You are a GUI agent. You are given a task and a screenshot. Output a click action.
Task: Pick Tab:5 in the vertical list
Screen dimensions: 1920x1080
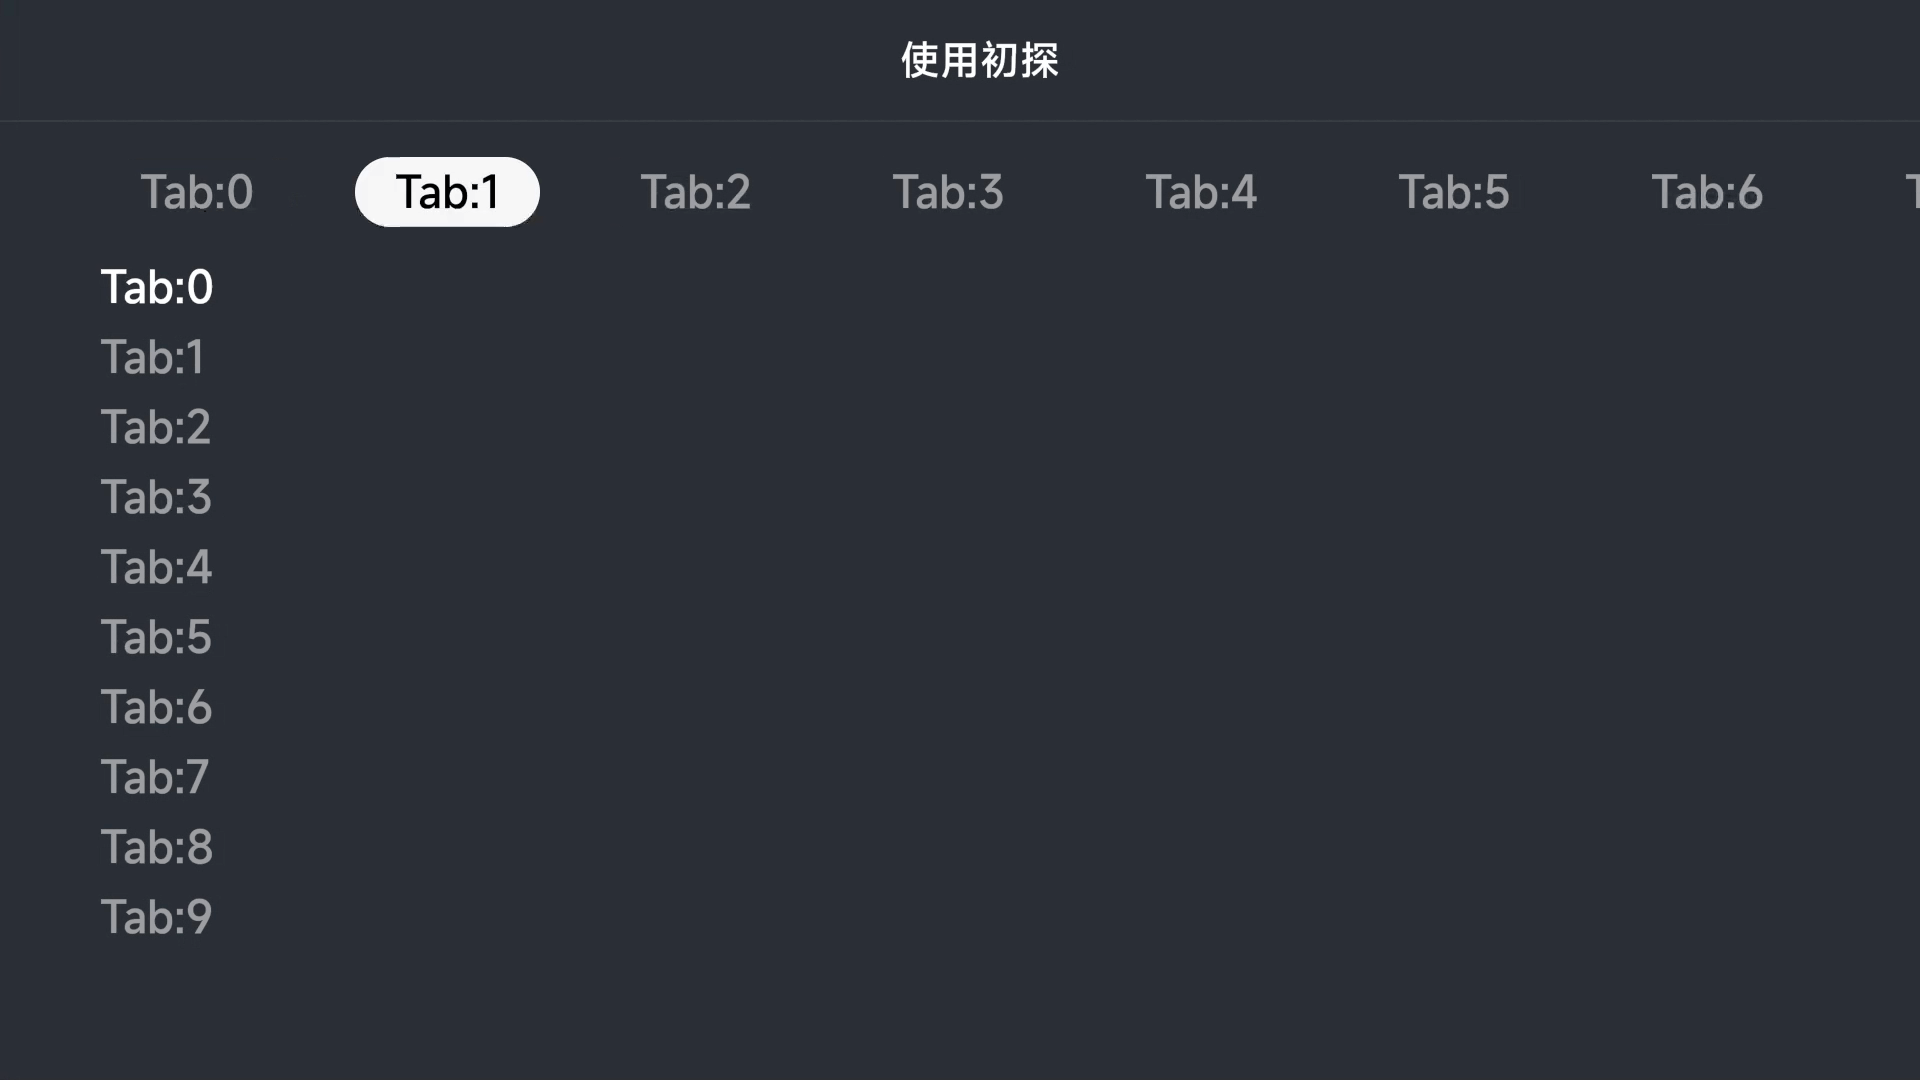pos(156,638)
